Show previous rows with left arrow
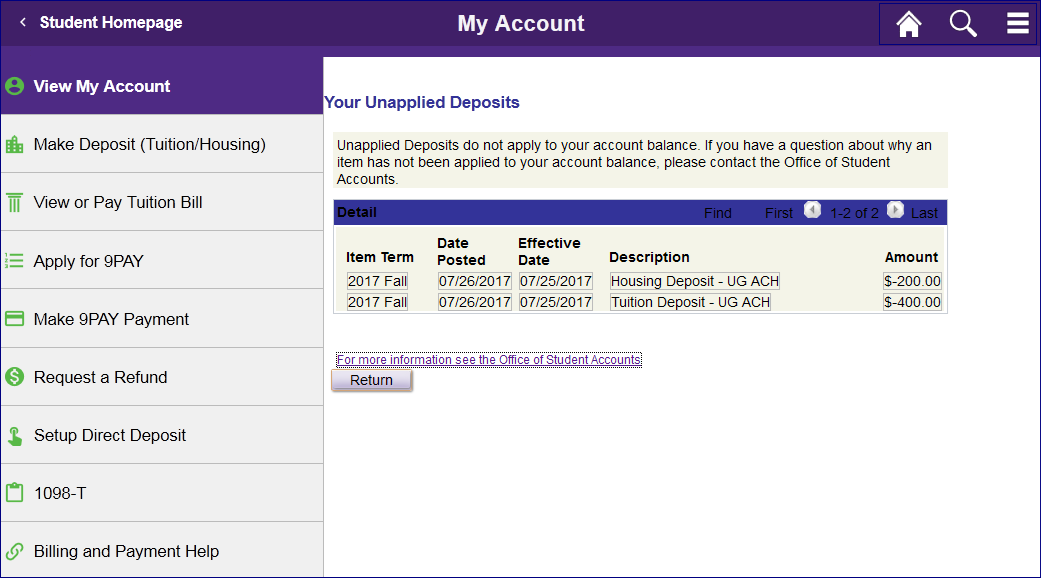Image resolution: width=1041 pixels, height=578 pixels. [x=812, y=210]
